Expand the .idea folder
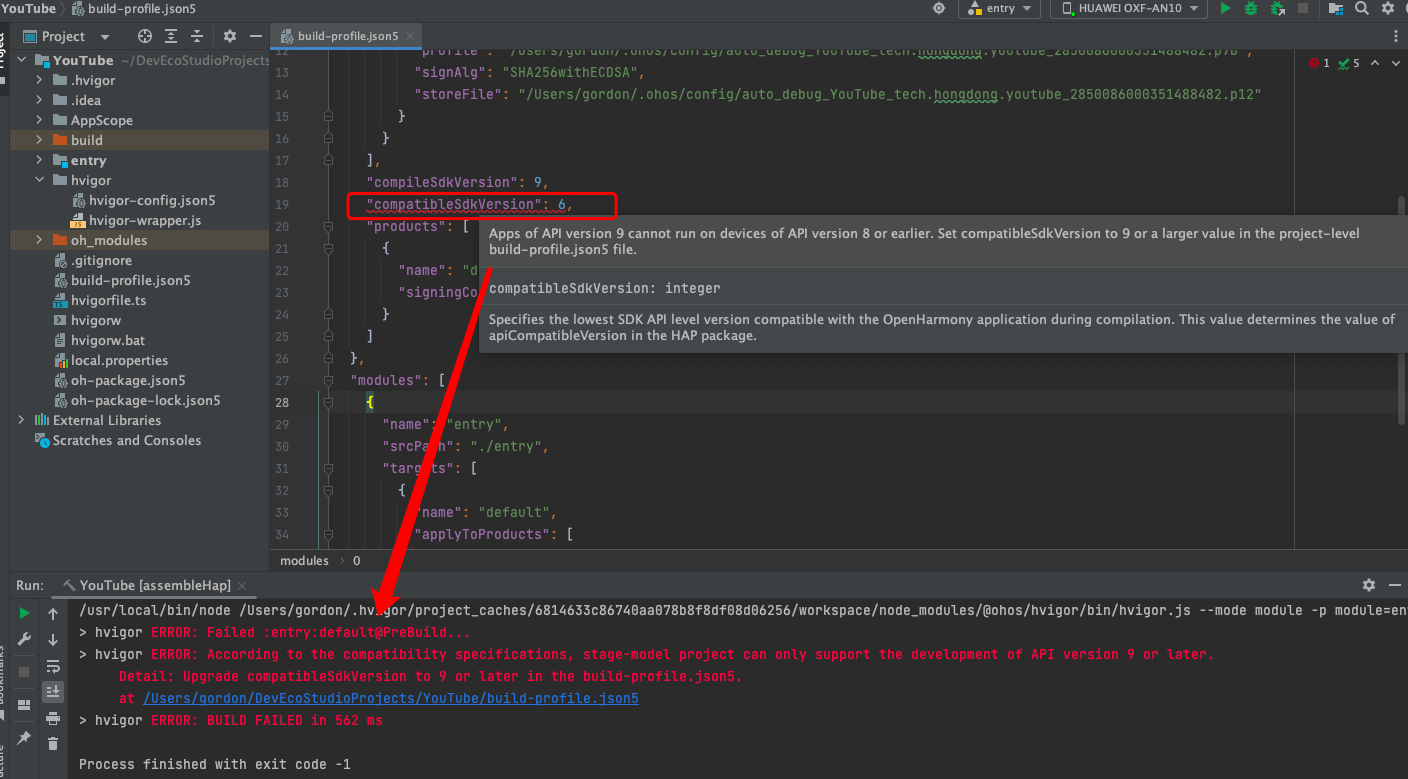This screenshot has width=1408, height=779. (x=39, y=100)
